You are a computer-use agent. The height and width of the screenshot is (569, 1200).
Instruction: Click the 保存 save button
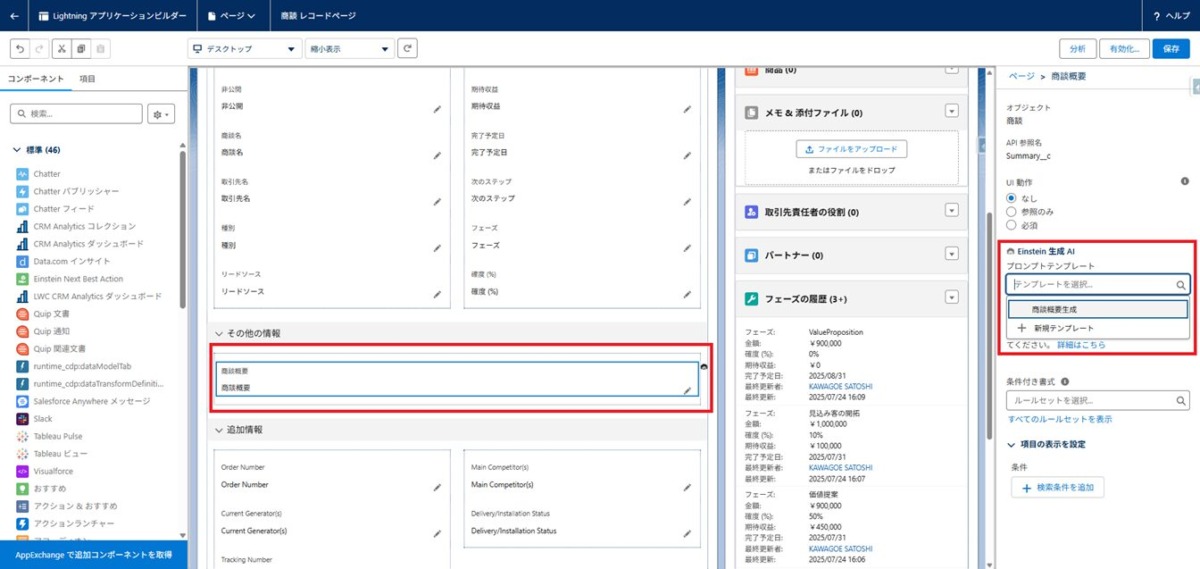(x=1172, y=48)
